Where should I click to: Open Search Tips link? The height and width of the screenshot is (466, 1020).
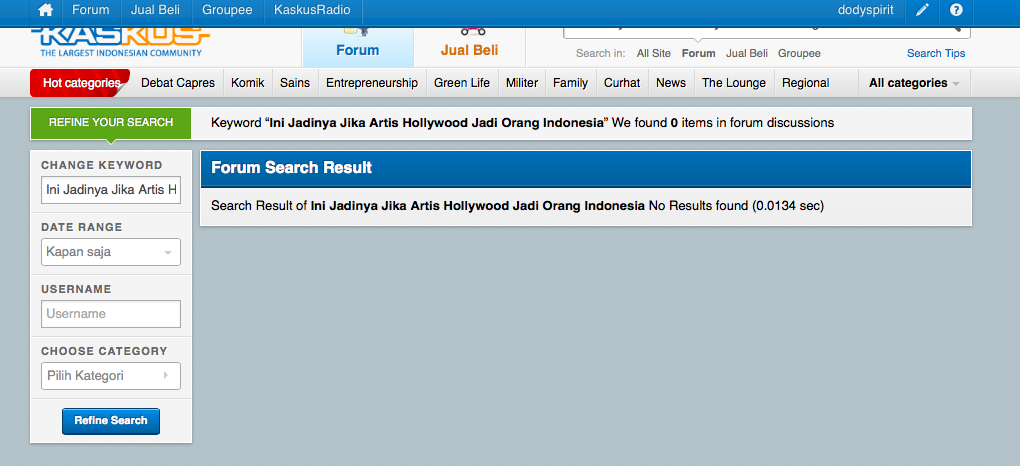click(936, 53)
